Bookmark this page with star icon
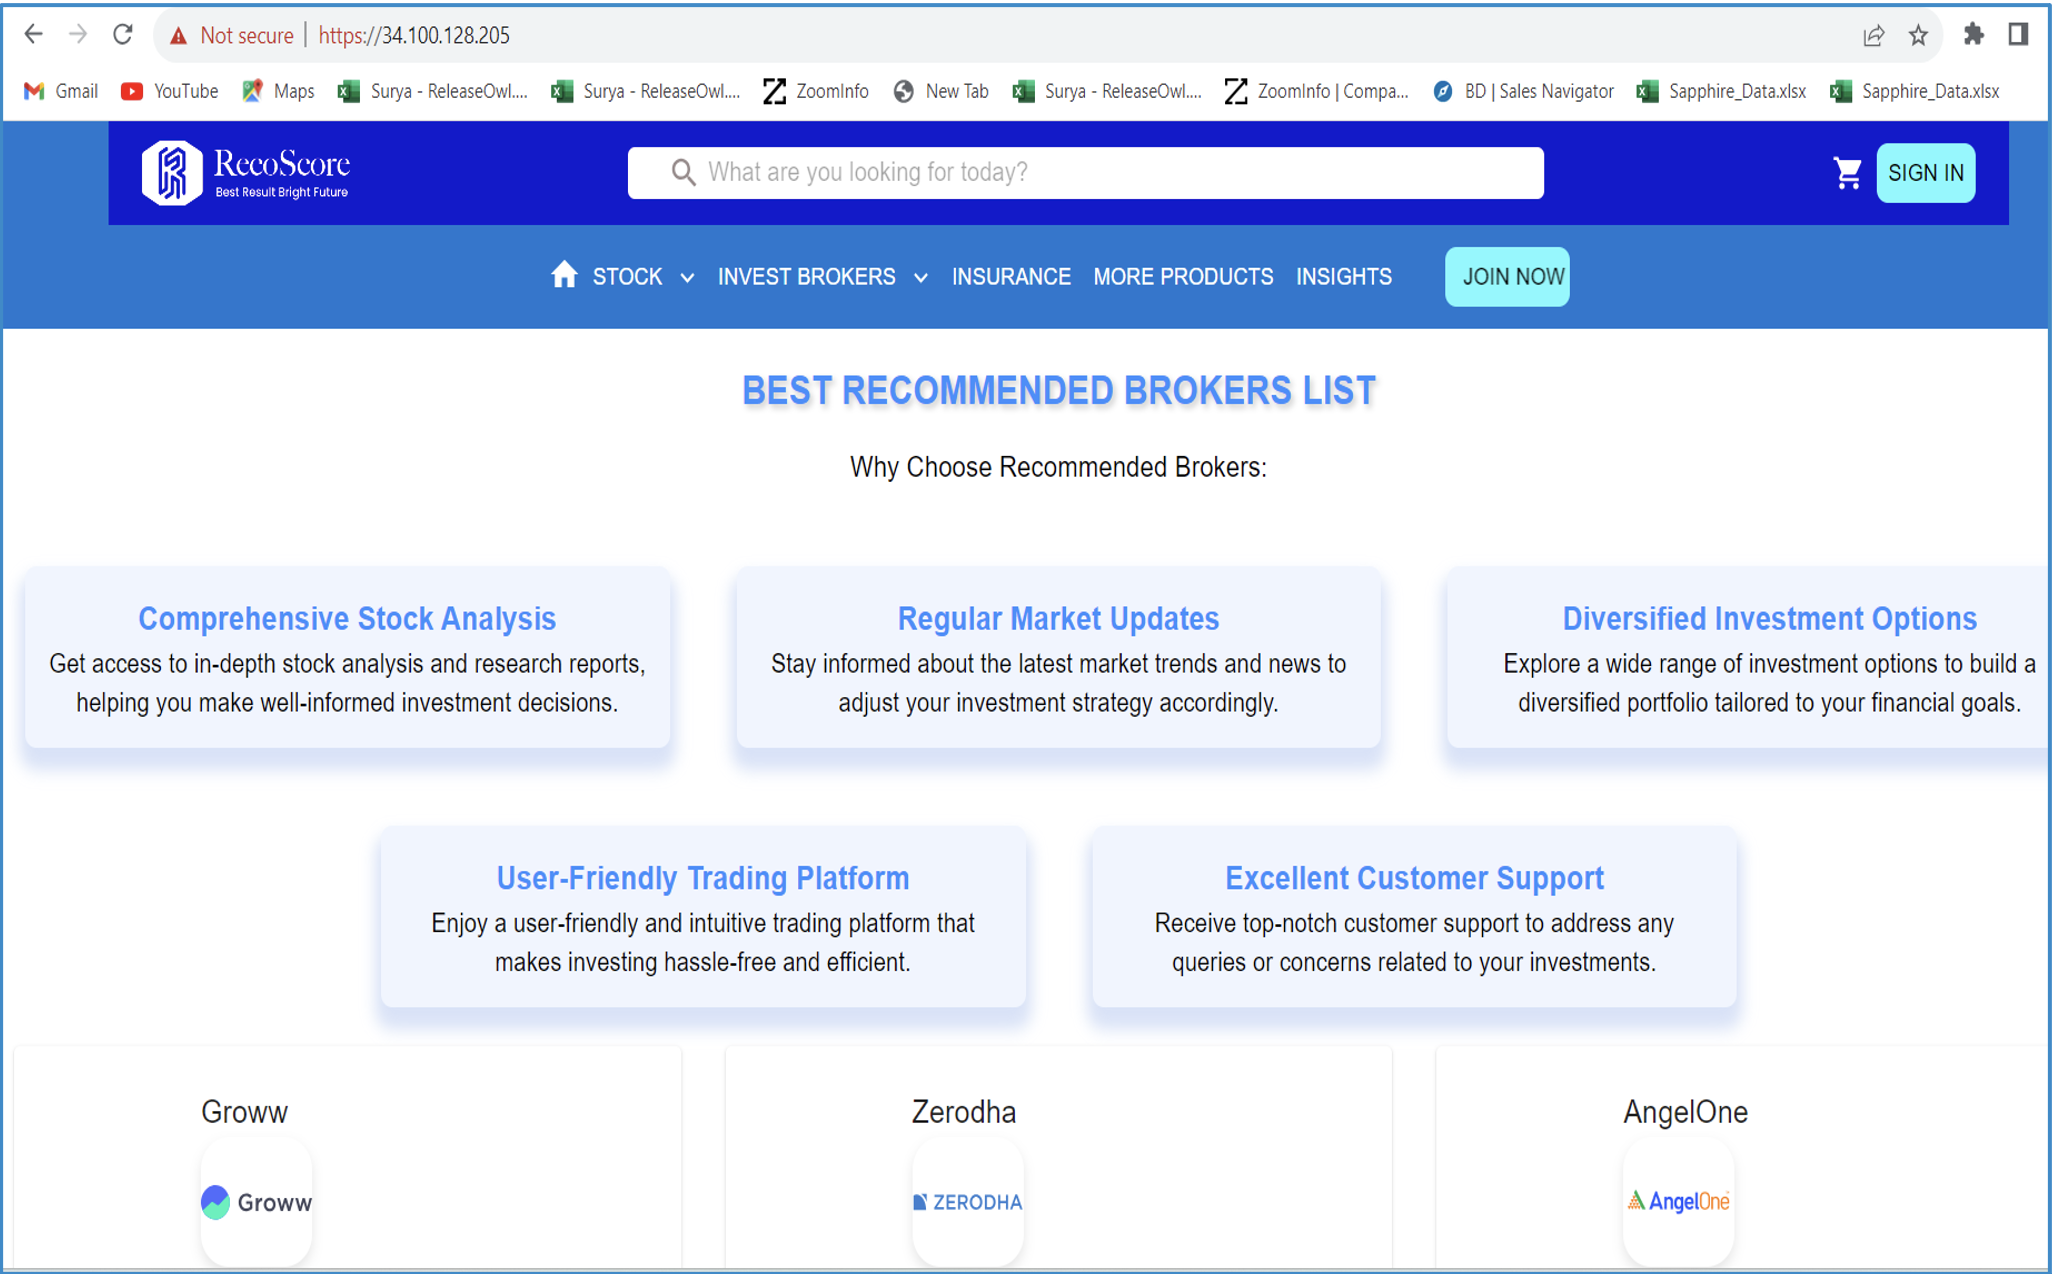This screenshot has height=1274, width=2052. (x=1918, y=36)
